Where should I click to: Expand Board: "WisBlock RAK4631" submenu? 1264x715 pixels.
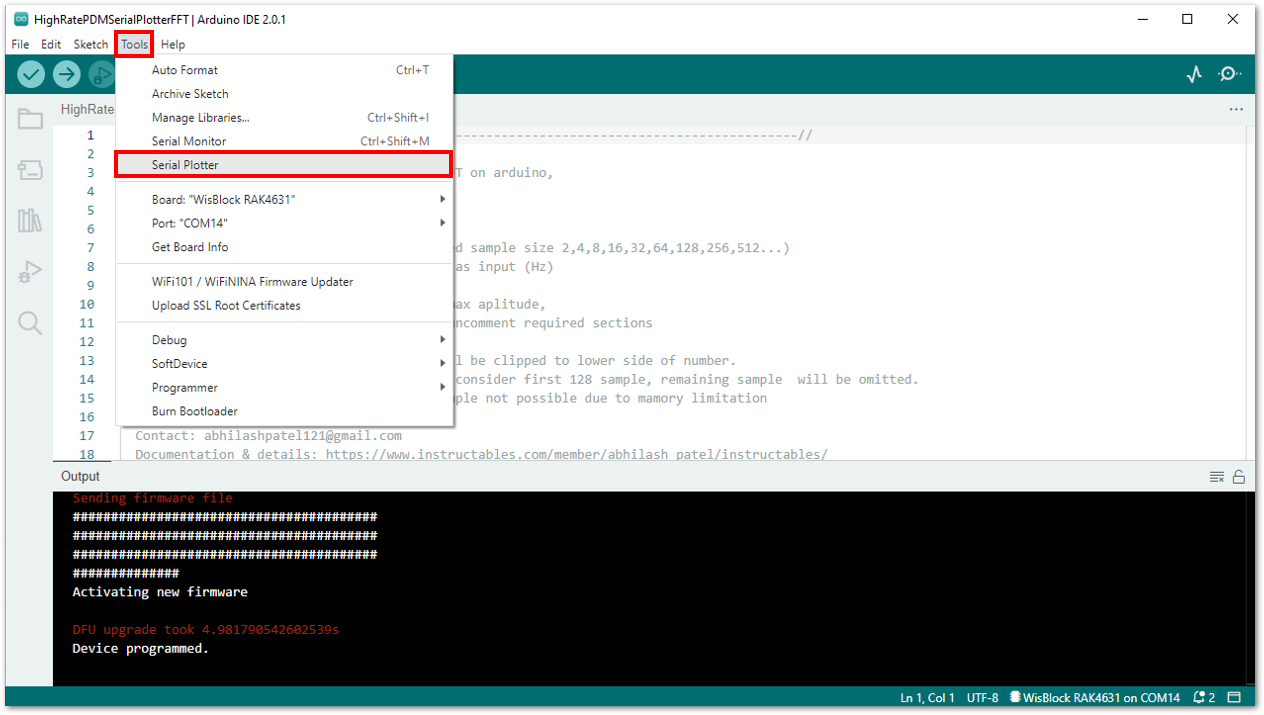285,199
